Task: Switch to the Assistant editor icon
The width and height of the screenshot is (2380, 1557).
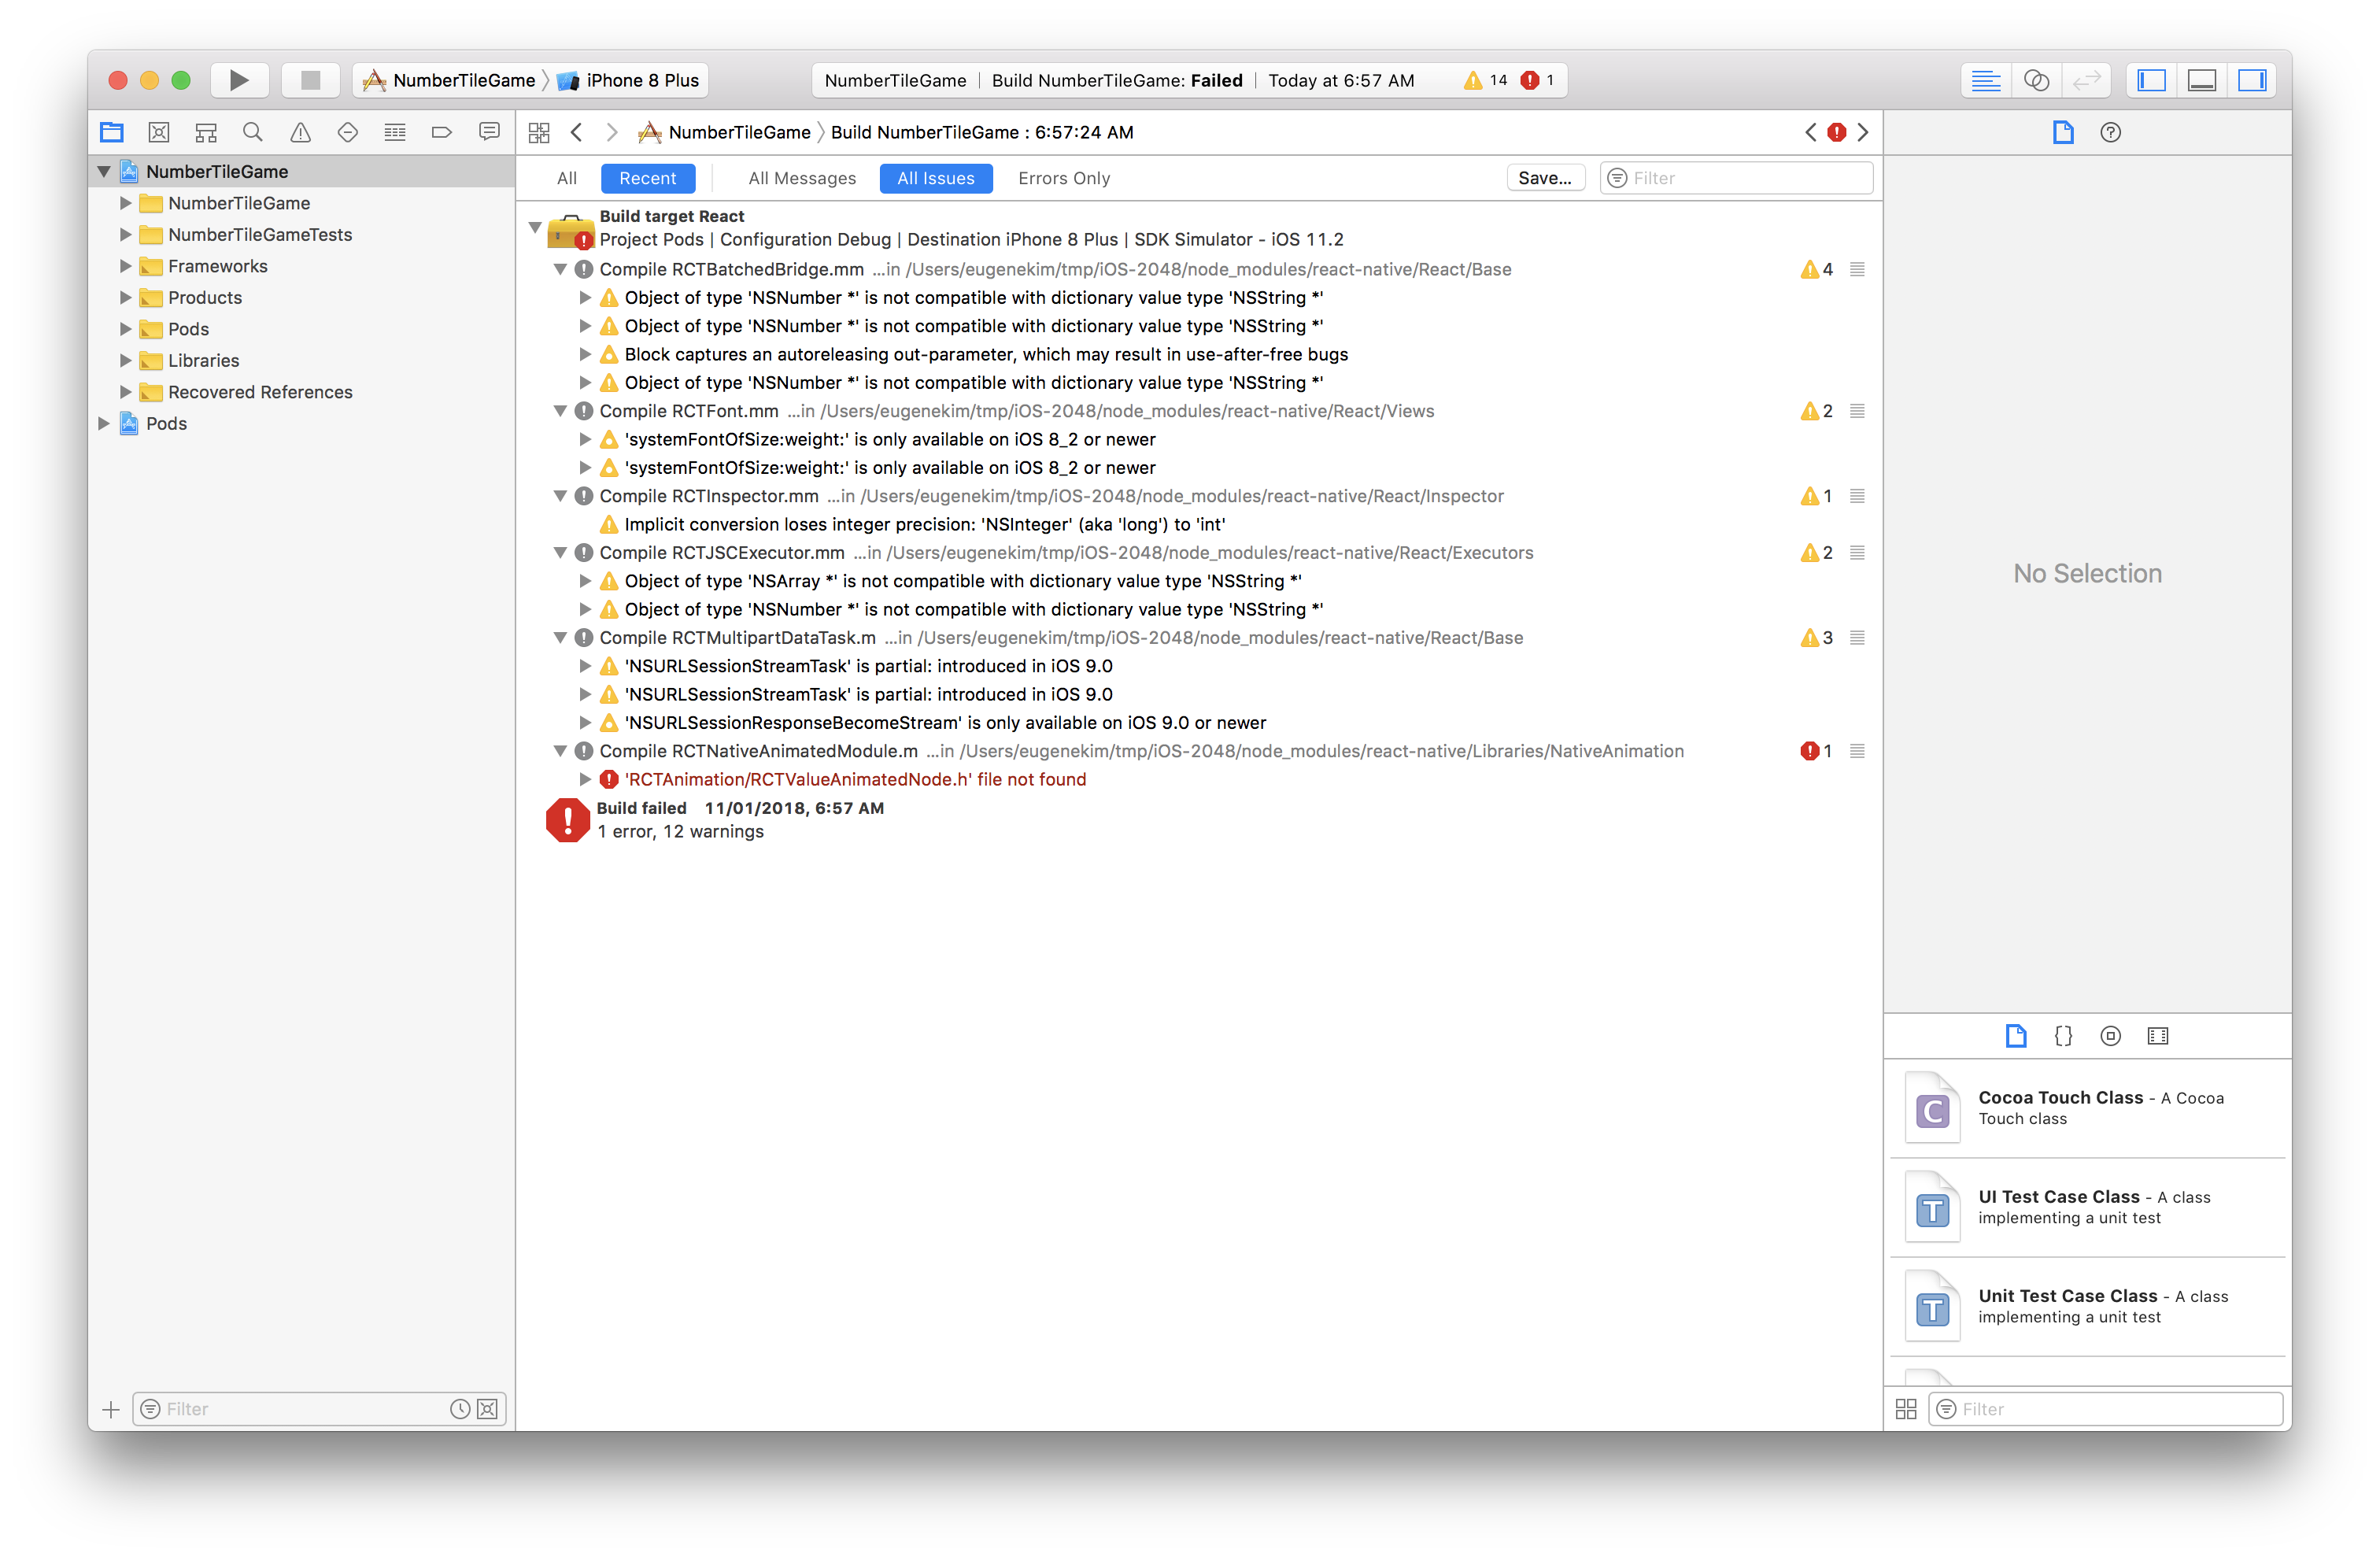Action: (2036, 80)
